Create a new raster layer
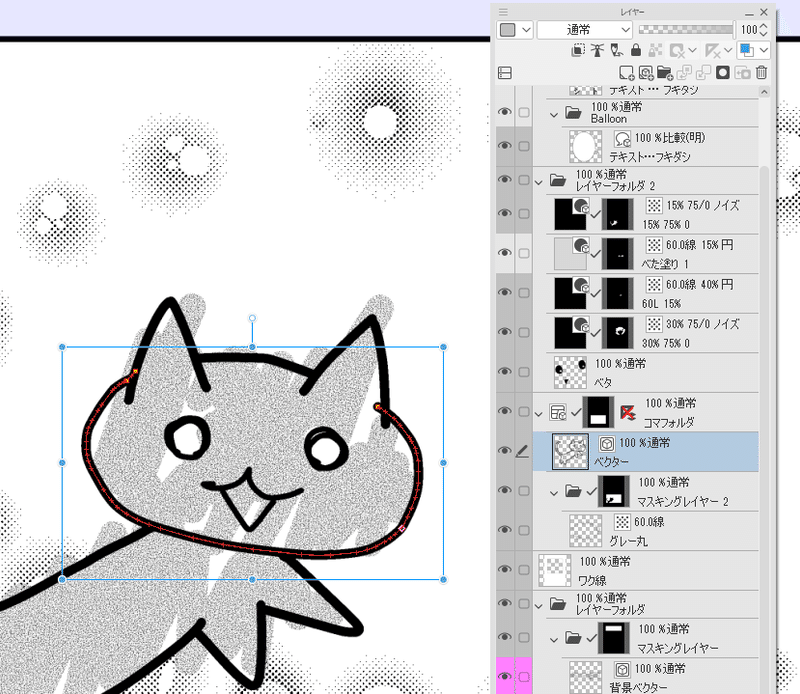This screenshot has height=694, width=800. pos(627,72)
